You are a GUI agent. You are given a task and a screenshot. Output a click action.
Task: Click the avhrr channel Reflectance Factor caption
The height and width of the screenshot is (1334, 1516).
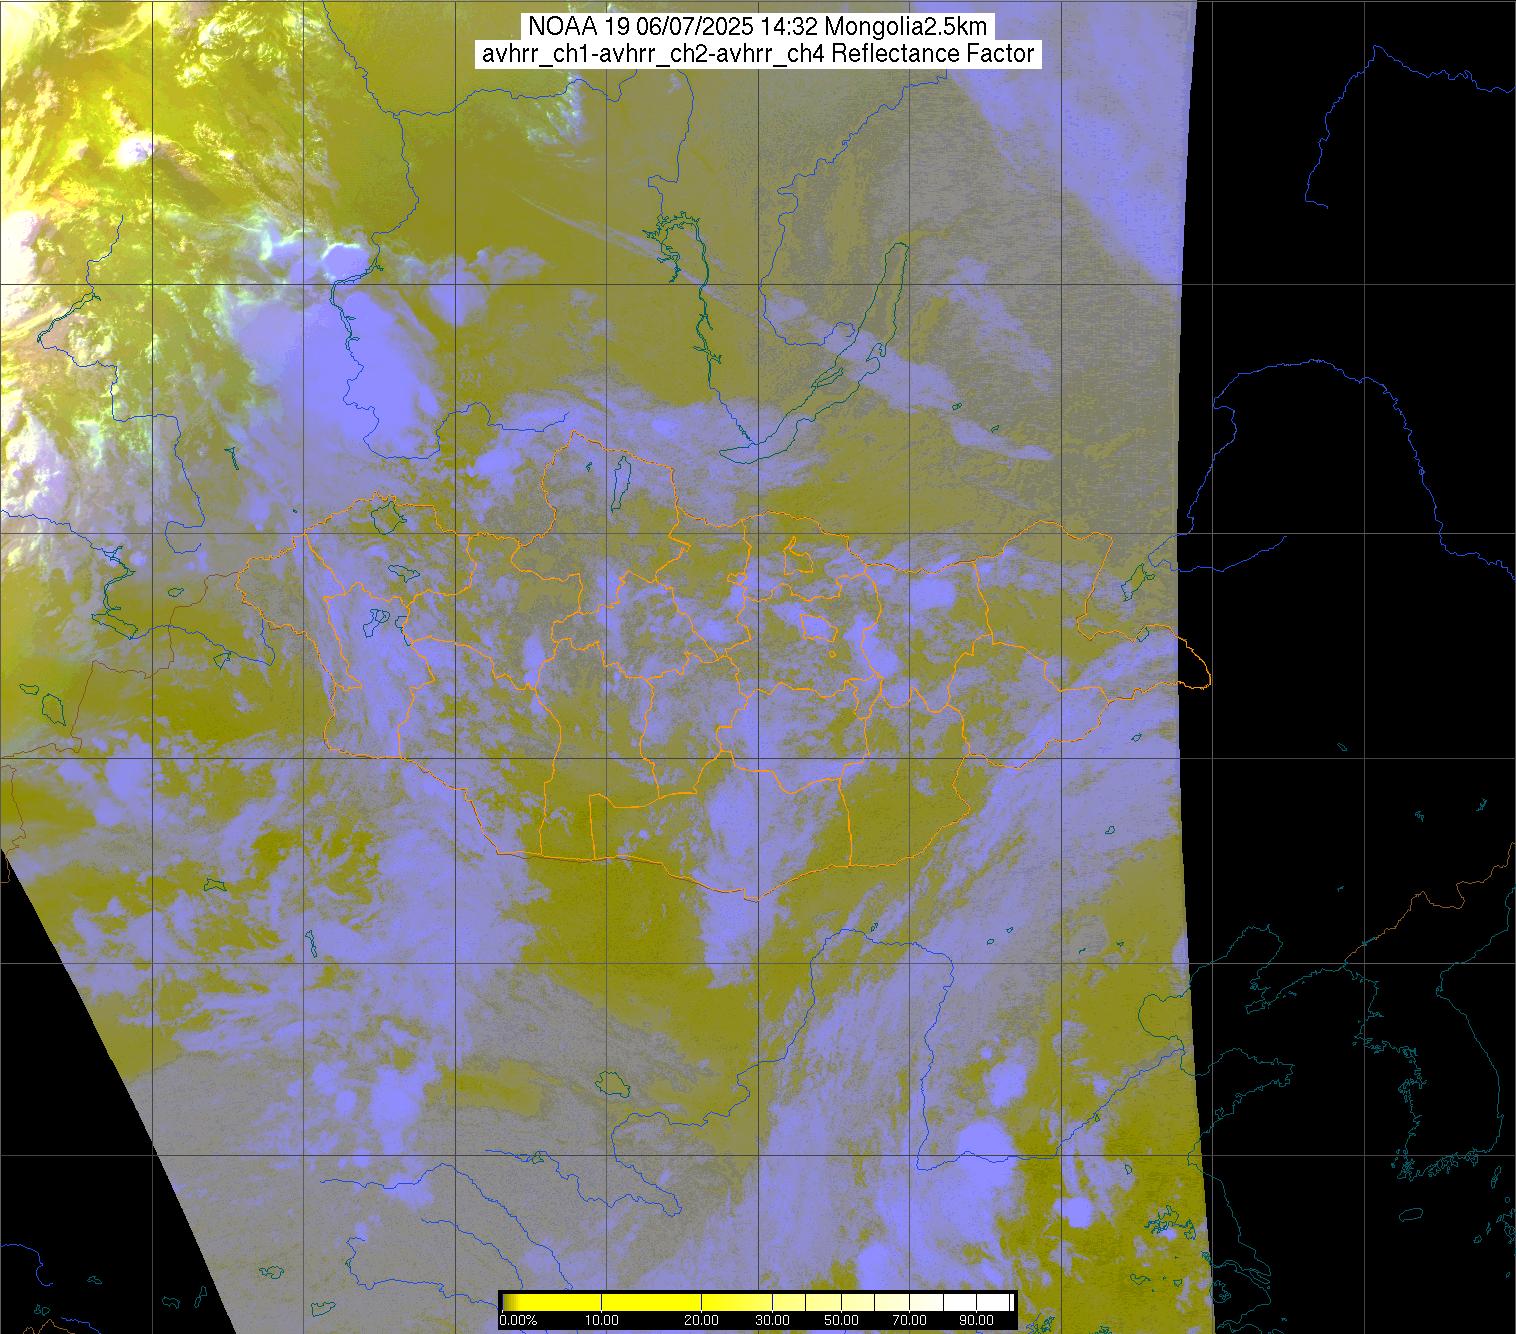tap(757, 54)
